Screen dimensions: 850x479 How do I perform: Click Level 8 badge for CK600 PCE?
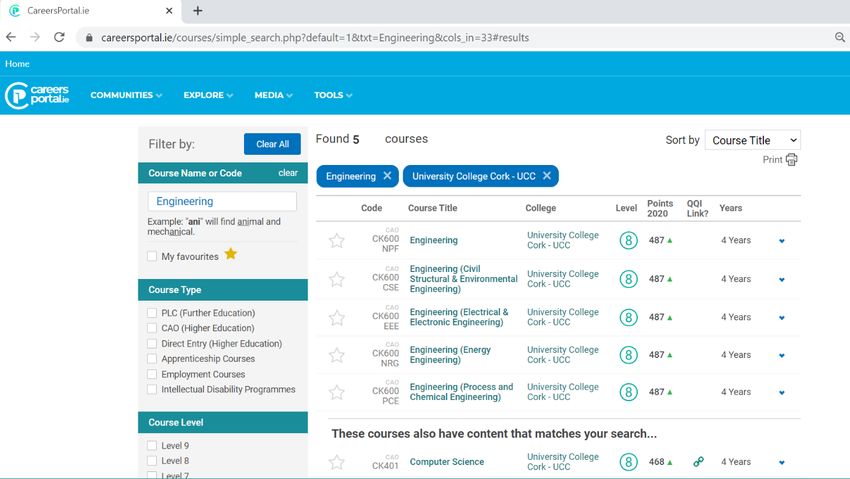click(x=628, y=392)
